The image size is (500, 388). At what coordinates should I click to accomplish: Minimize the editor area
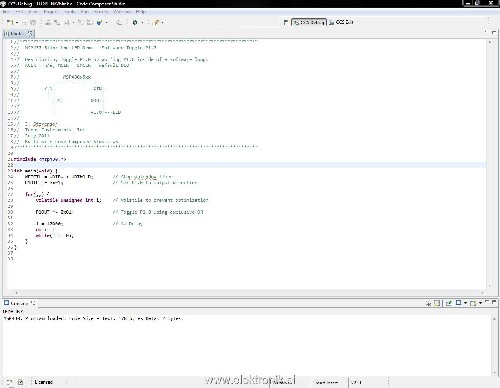485,32
